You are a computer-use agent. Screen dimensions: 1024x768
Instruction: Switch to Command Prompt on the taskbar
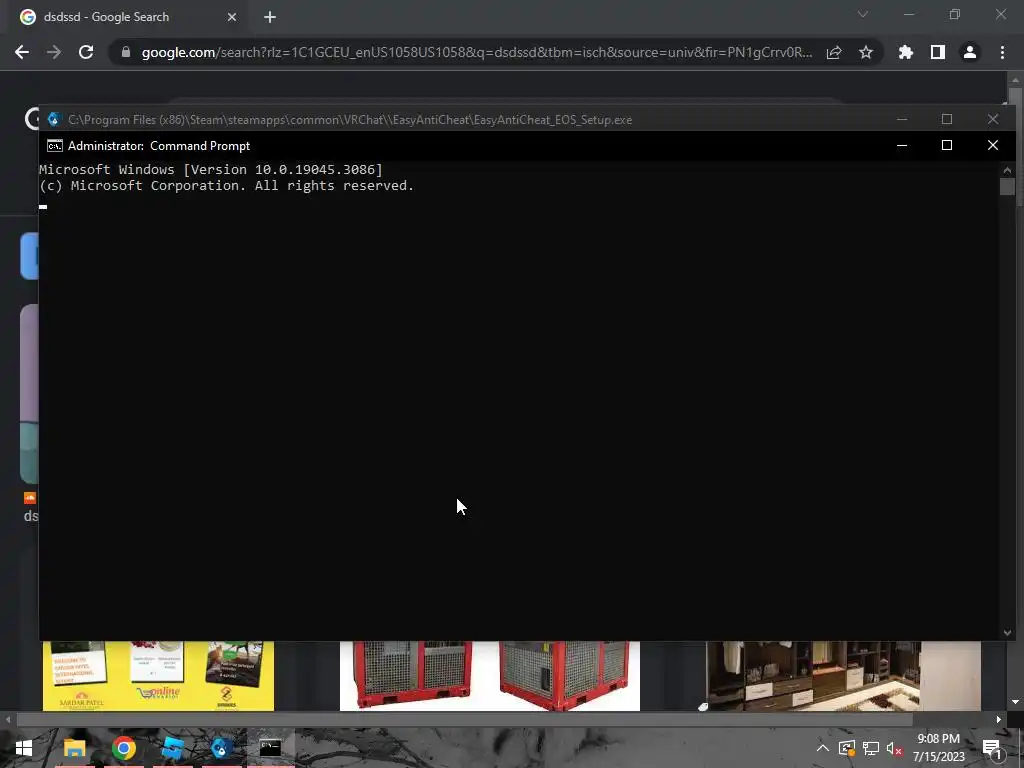click(x=270, y=748)
